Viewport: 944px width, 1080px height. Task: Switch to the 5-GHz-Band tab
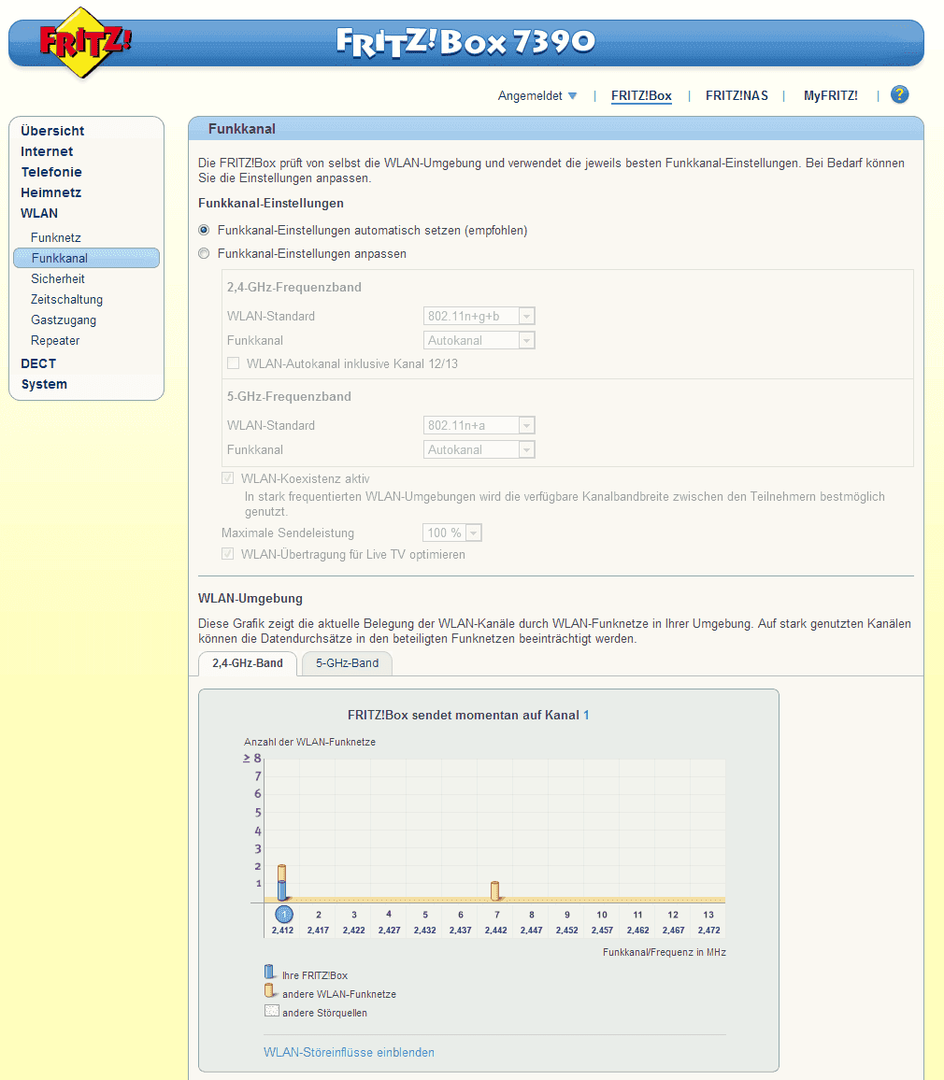tap(347, 663)
